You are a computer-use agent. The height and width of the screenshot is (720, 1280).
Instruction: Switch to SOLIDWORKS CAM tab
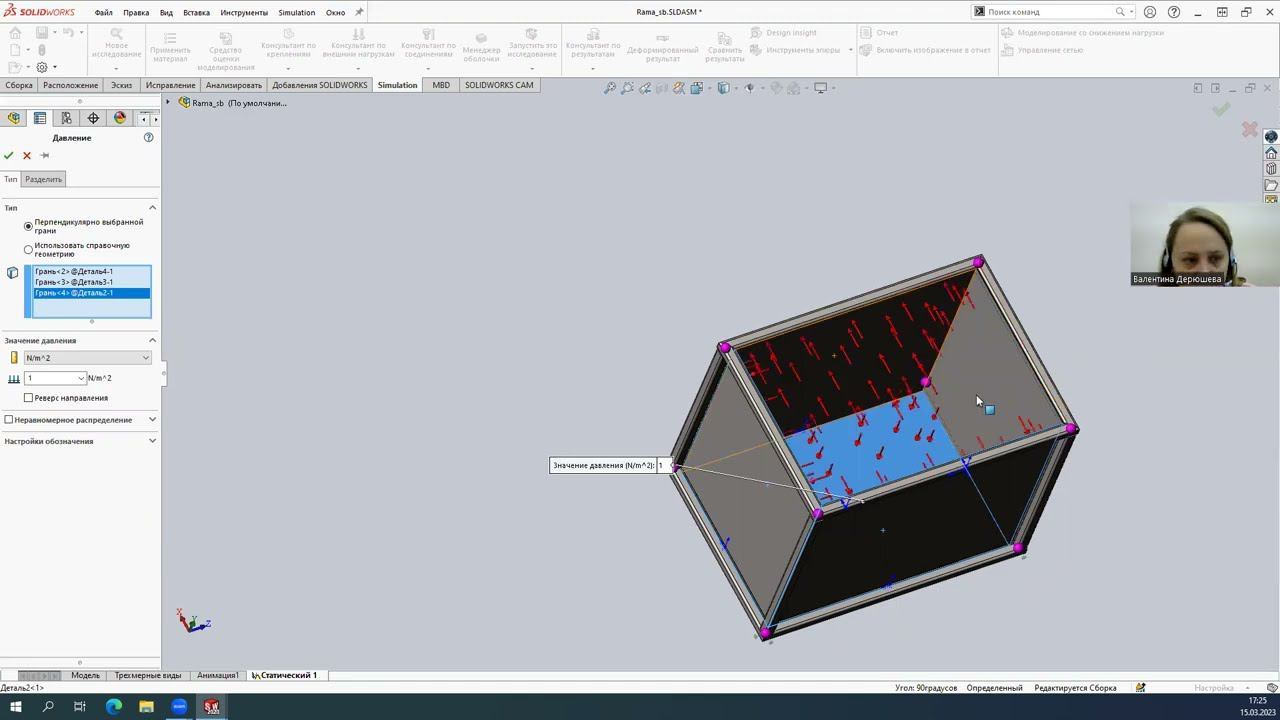(499, 85)
